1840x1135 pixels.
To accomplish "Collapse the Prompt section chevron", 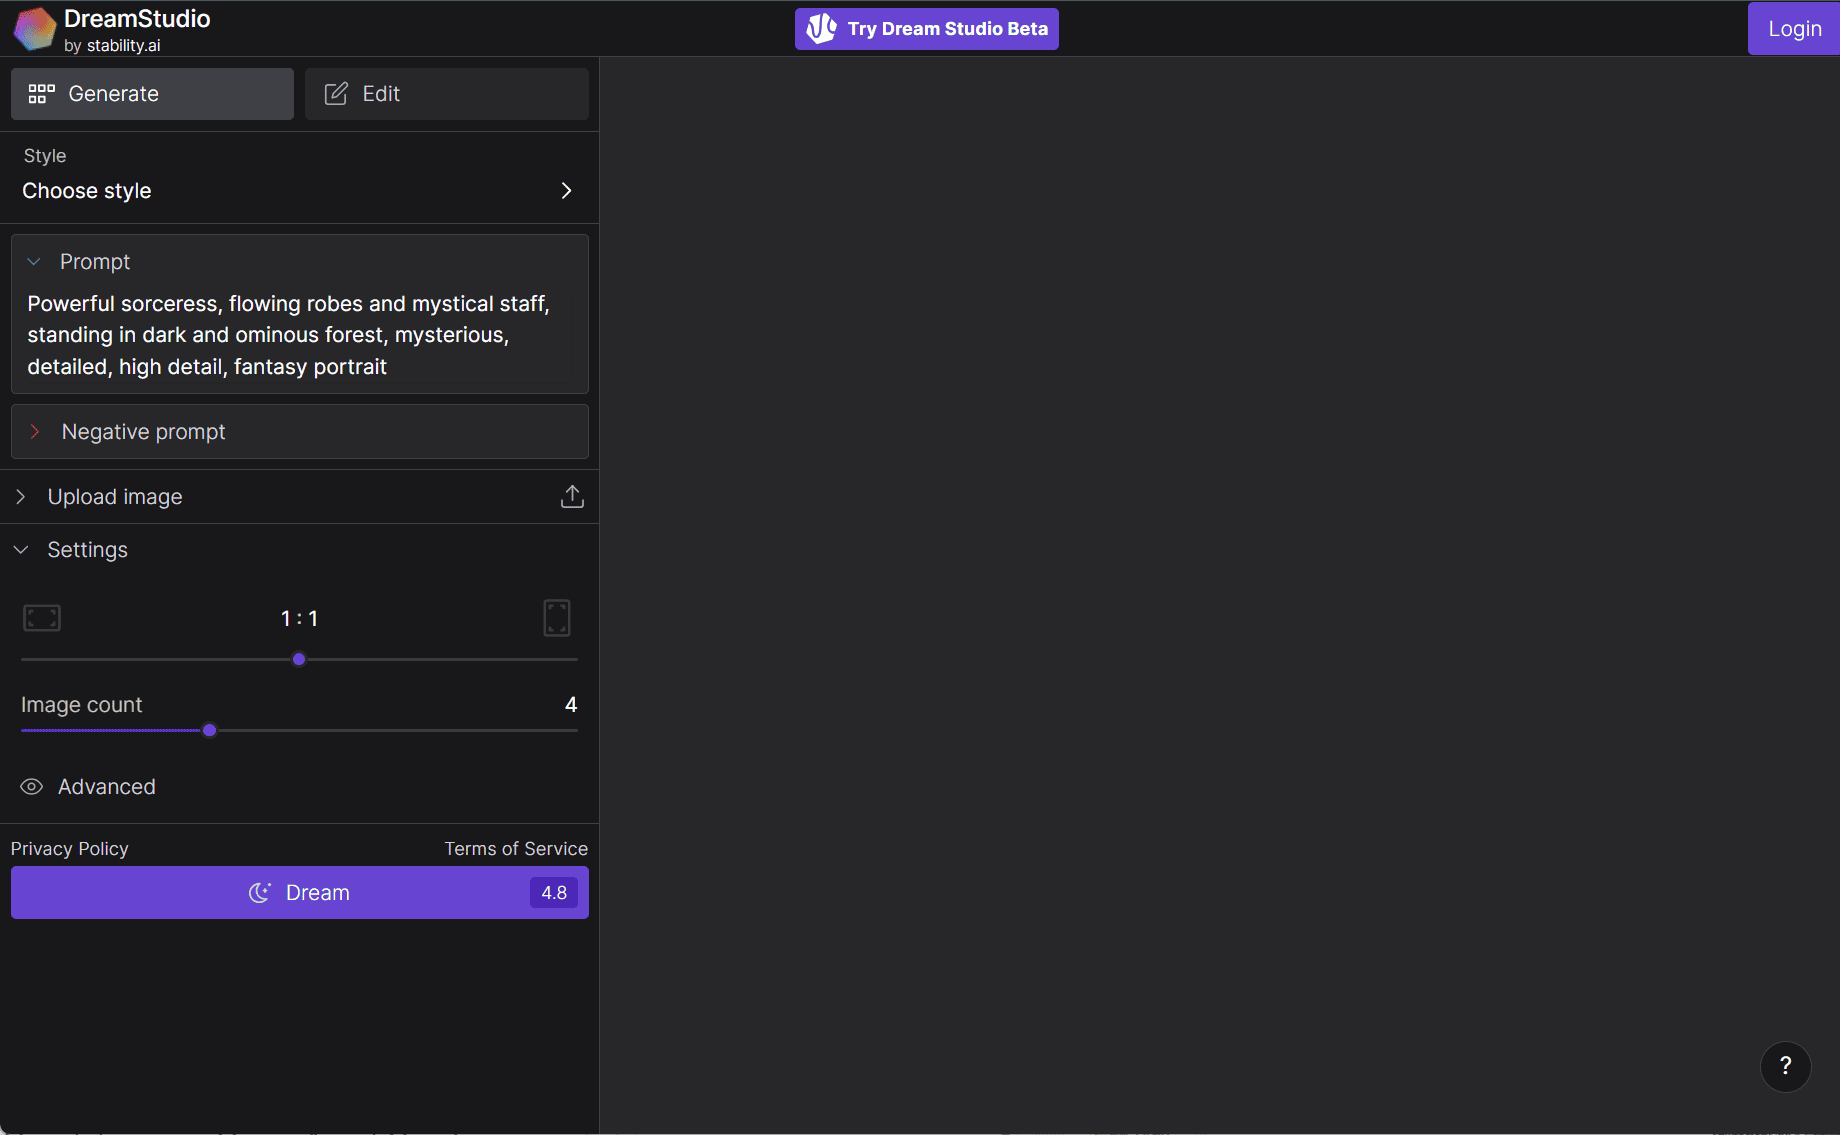I will tap(34, 262).
